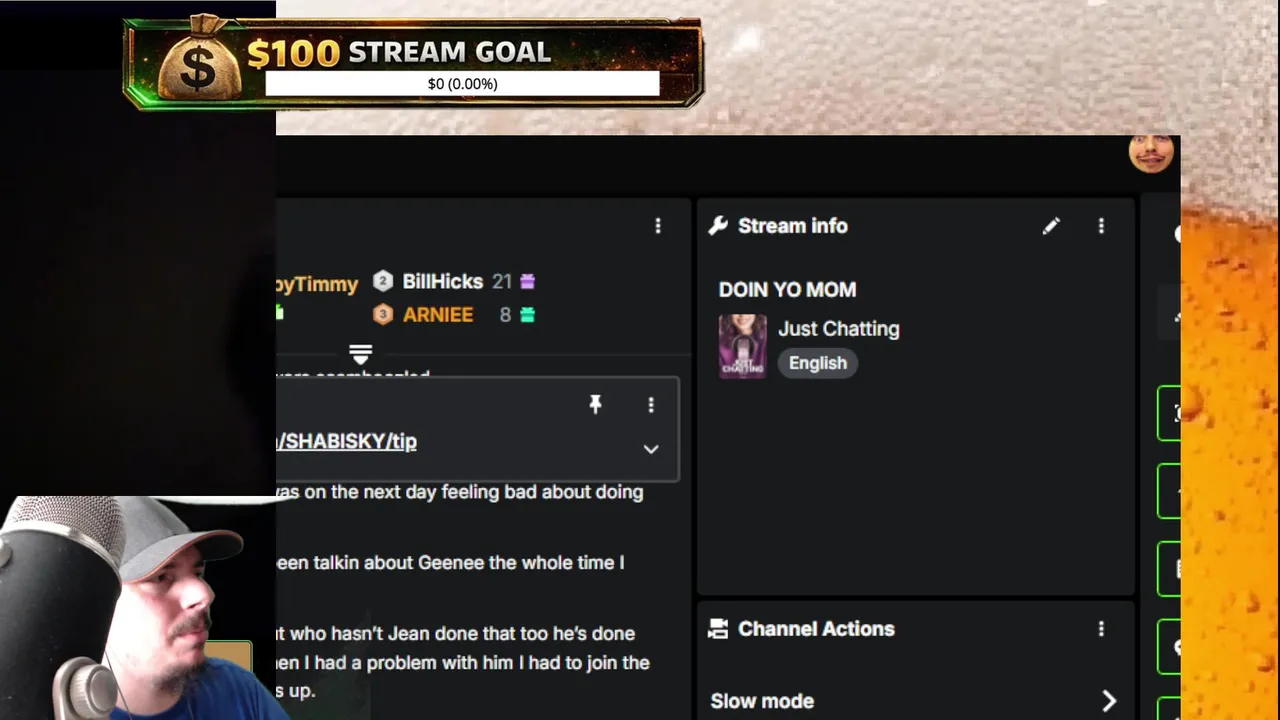This screenshot has width=1280, height=720.
Task: Click the pencil edit icon in Stream info
Action: 1050,226
